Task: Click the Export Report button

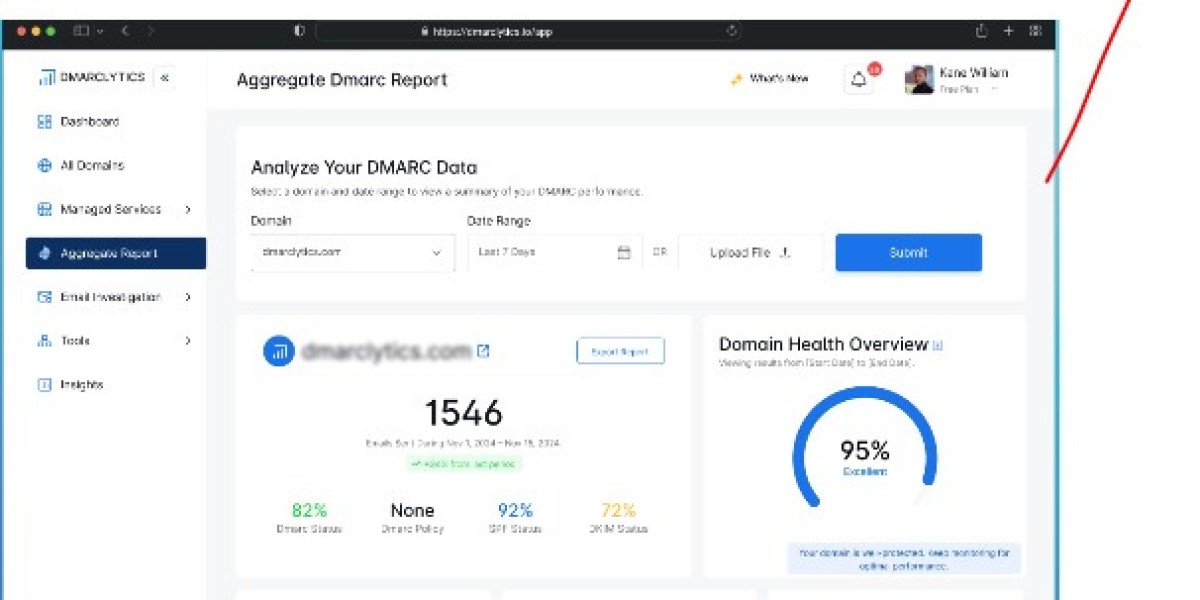Action: 620,351
